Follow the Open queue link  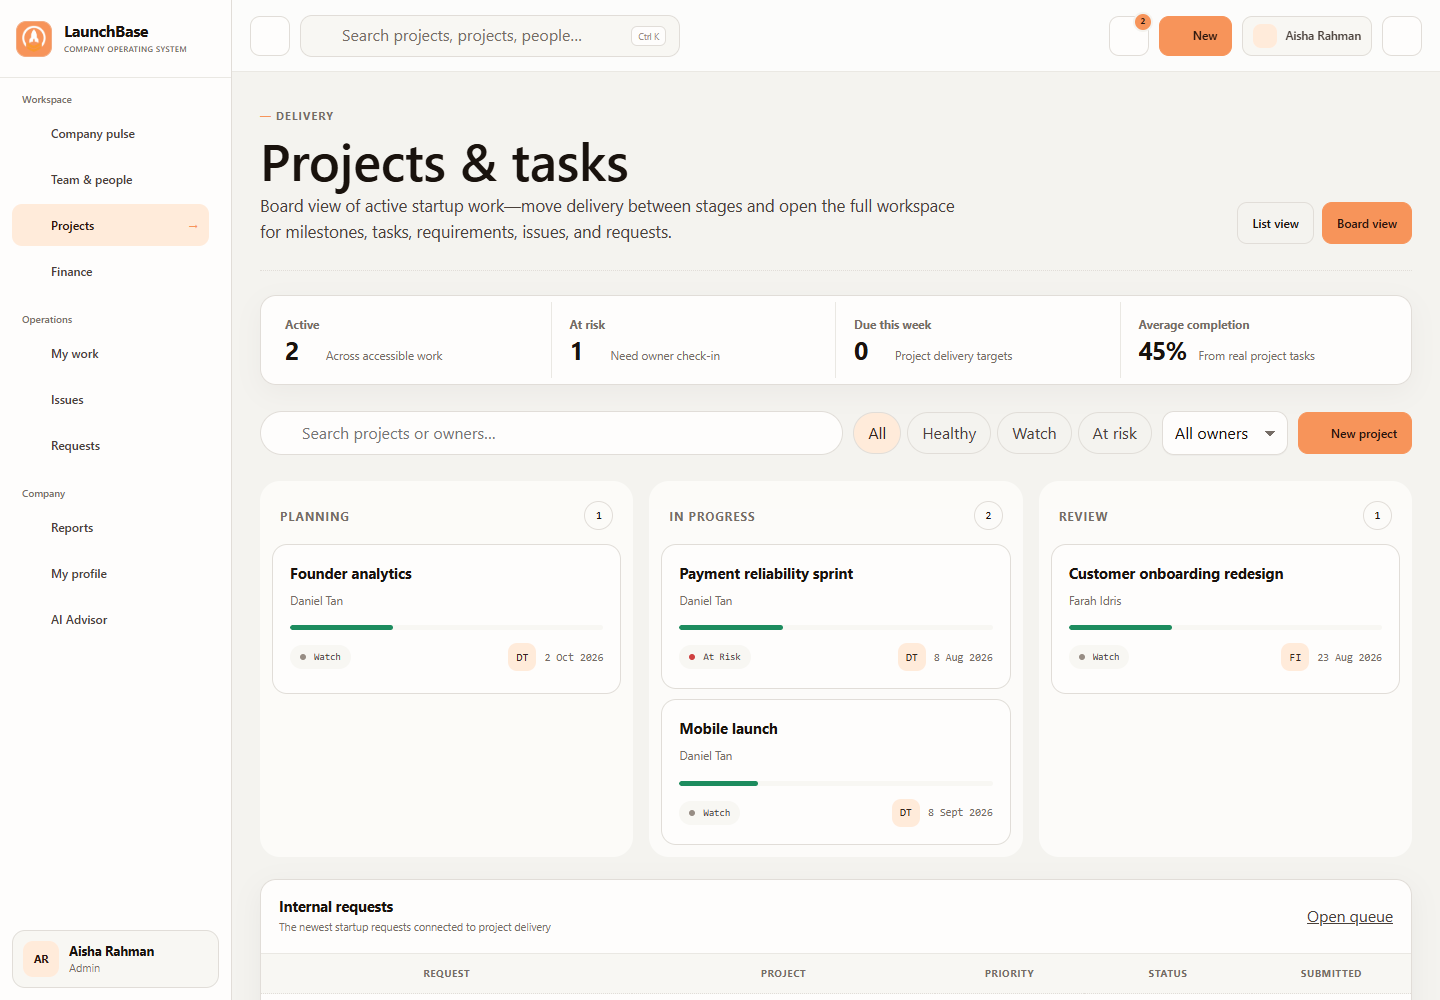pos(1349,917)
